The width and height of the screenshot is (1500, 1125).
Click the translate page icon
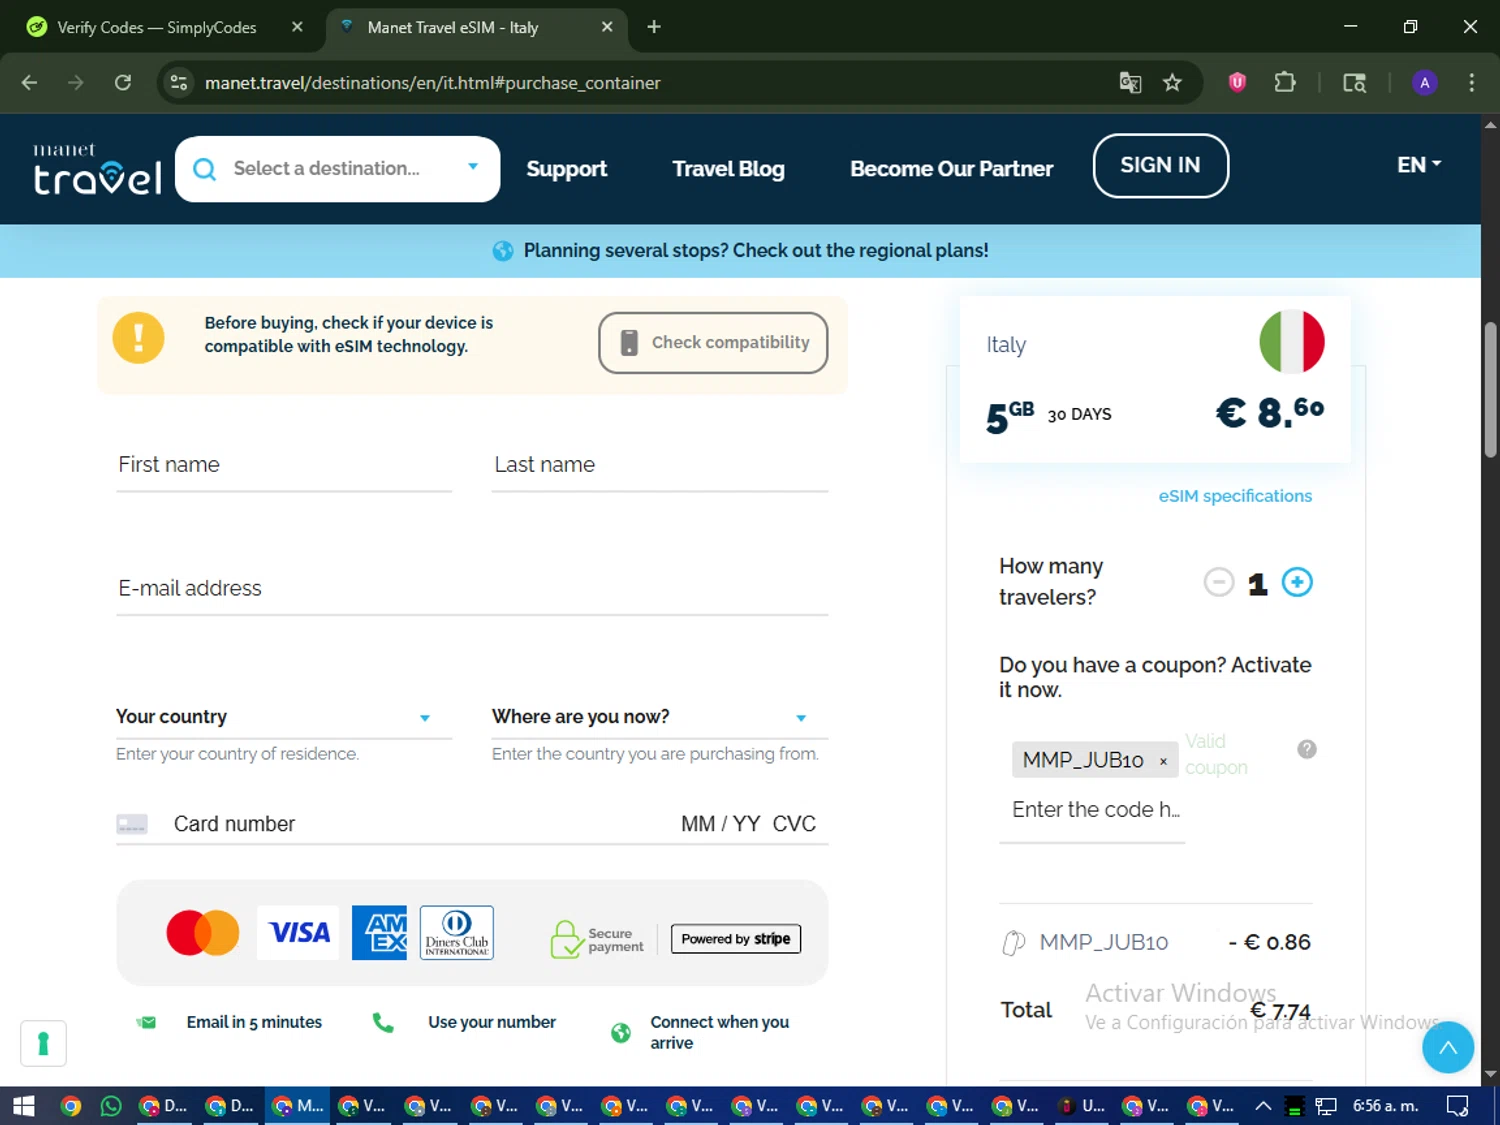(1130, 82)
